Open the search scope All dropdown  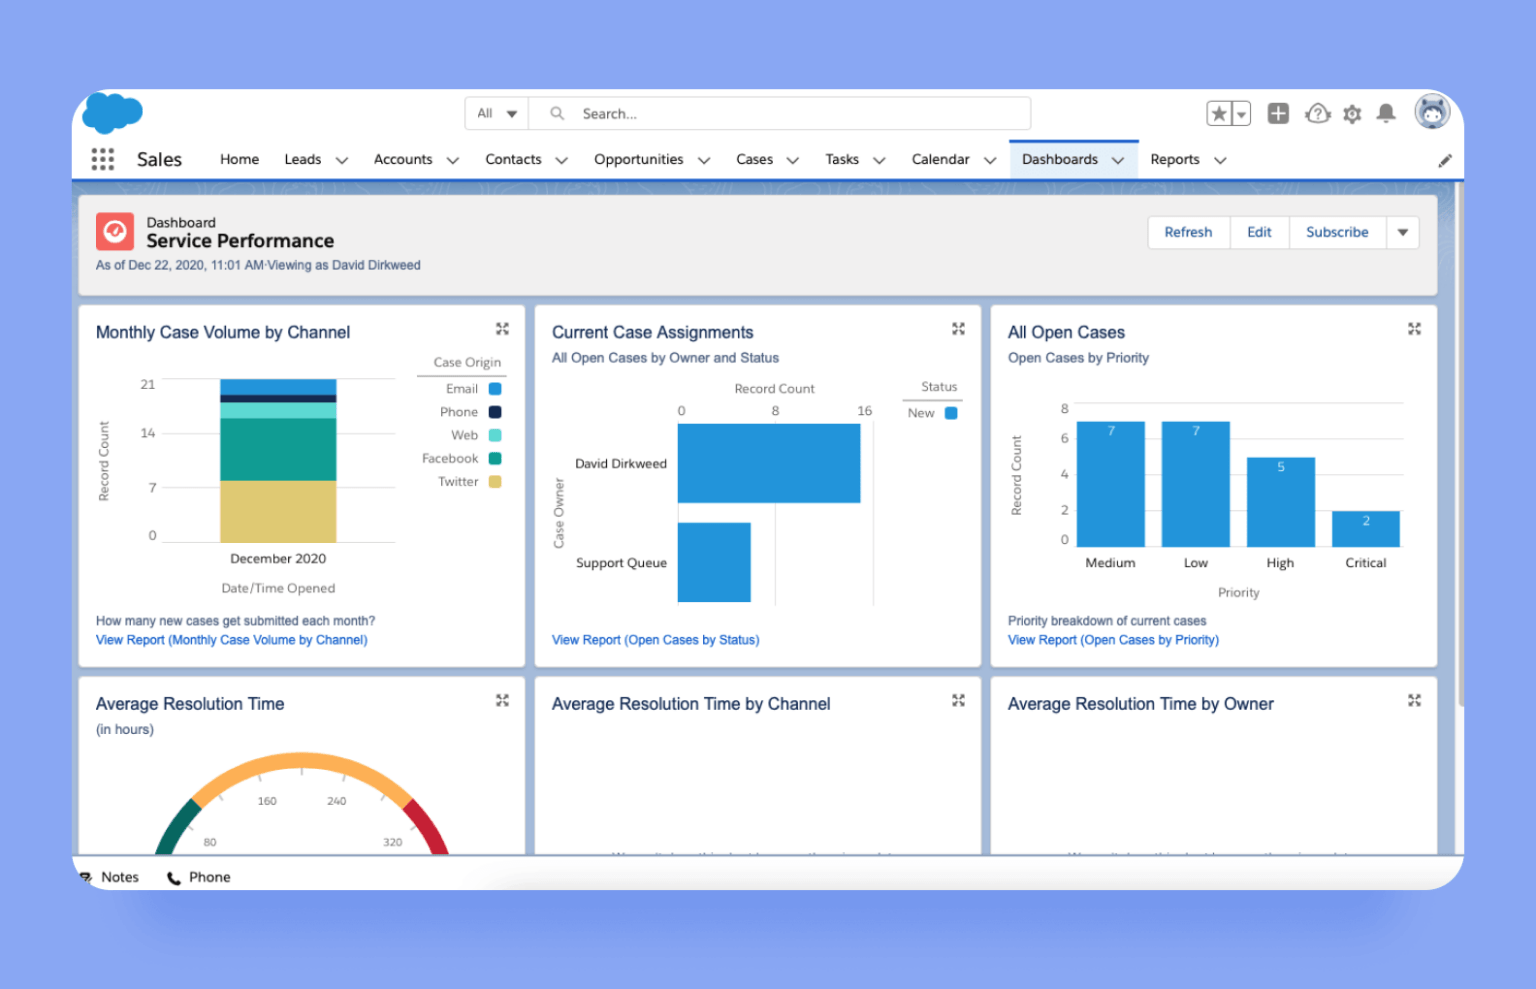[x=496, y=113]
